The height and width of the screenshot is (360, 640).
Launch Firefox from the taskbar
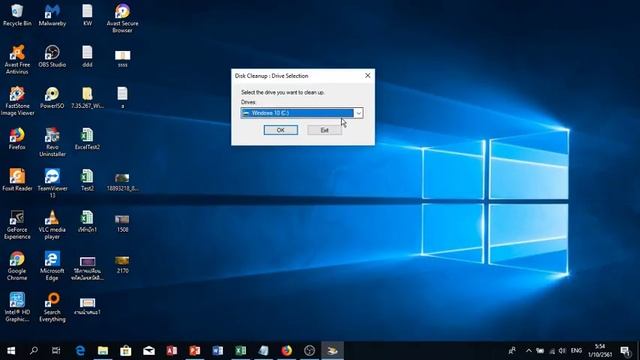click(x=287, y=351)
